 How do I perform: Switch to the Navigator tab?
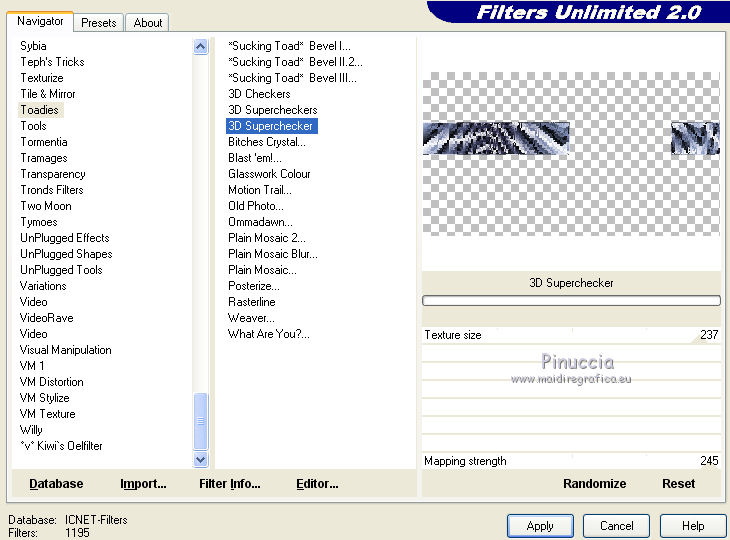coord(40,21)
